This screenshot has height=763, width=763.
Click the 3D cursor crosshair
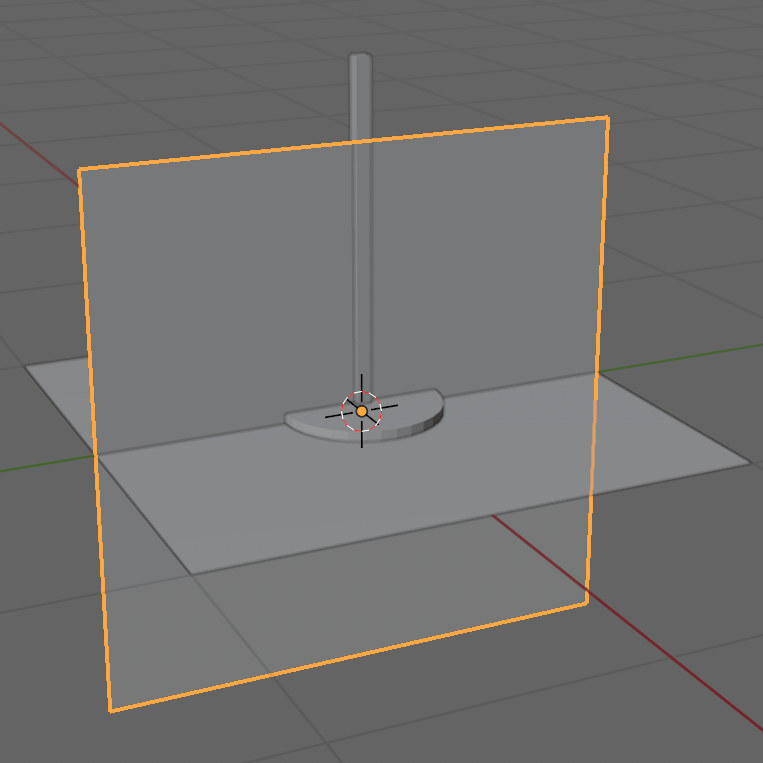(361, 411)
